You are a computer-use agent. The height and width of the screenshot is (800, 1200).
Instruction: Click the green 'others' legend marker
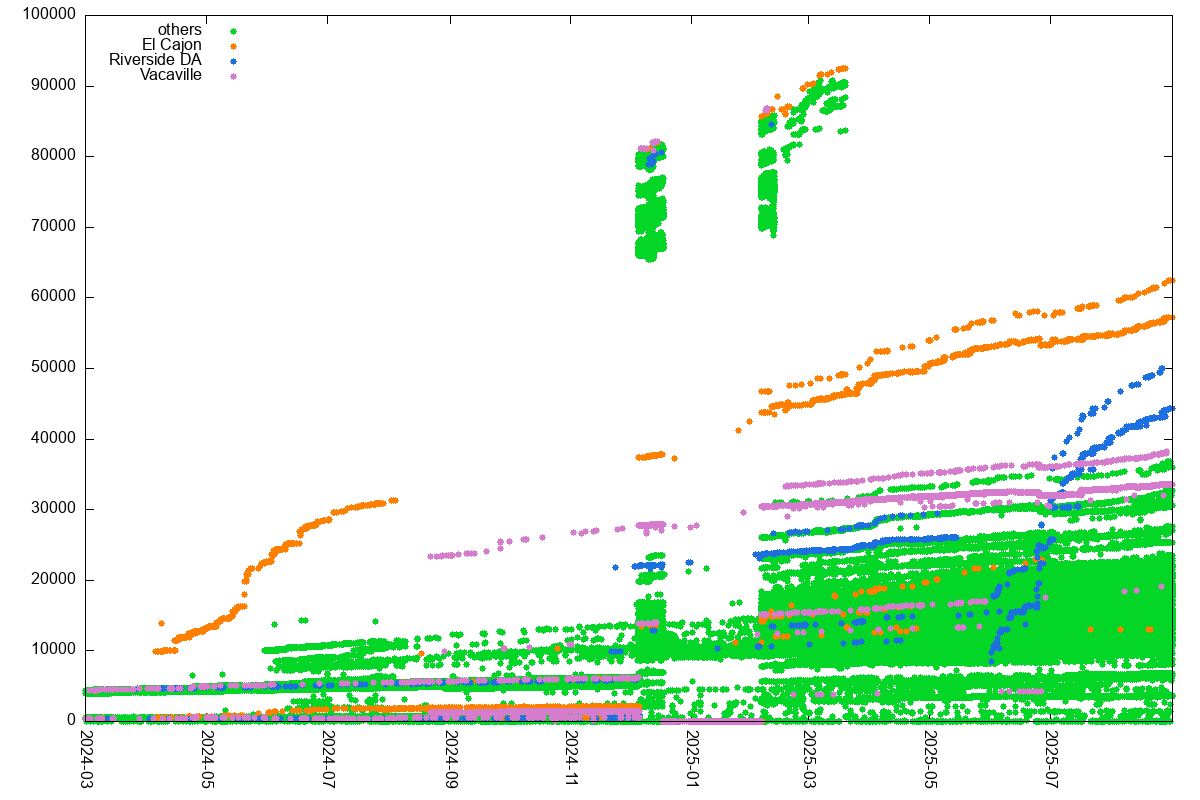pyautogui.click(x=233, y=30)
